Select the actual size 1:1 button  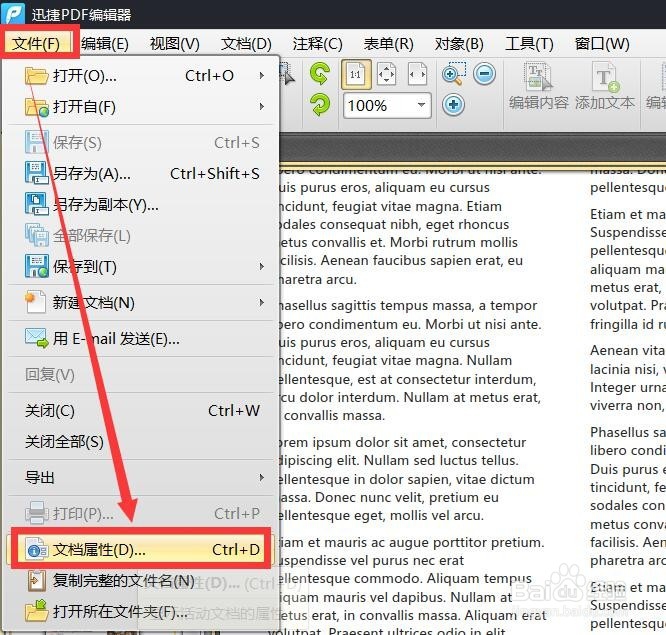pyautogui.click(x=356, y=74)
